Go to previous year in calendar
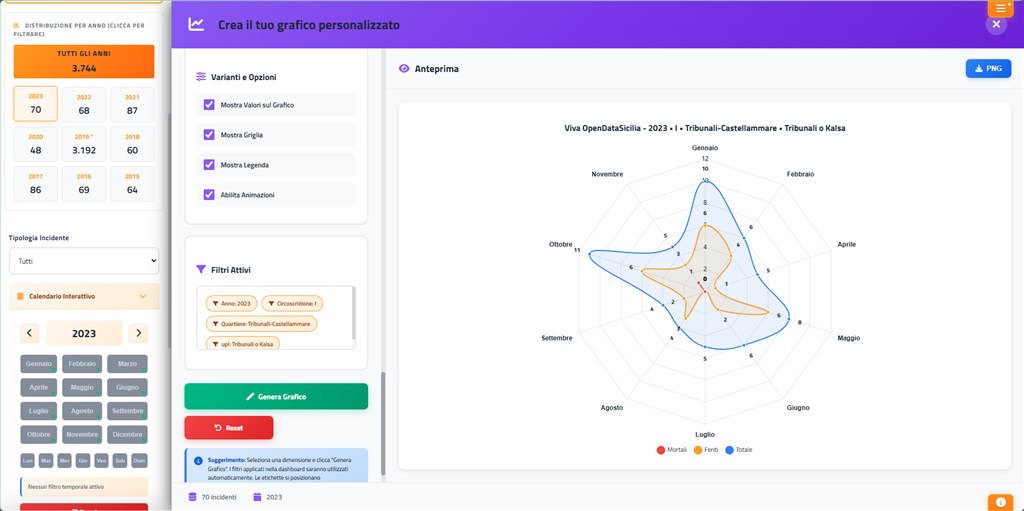The image size is (1024, 511). tap(31, 333)
